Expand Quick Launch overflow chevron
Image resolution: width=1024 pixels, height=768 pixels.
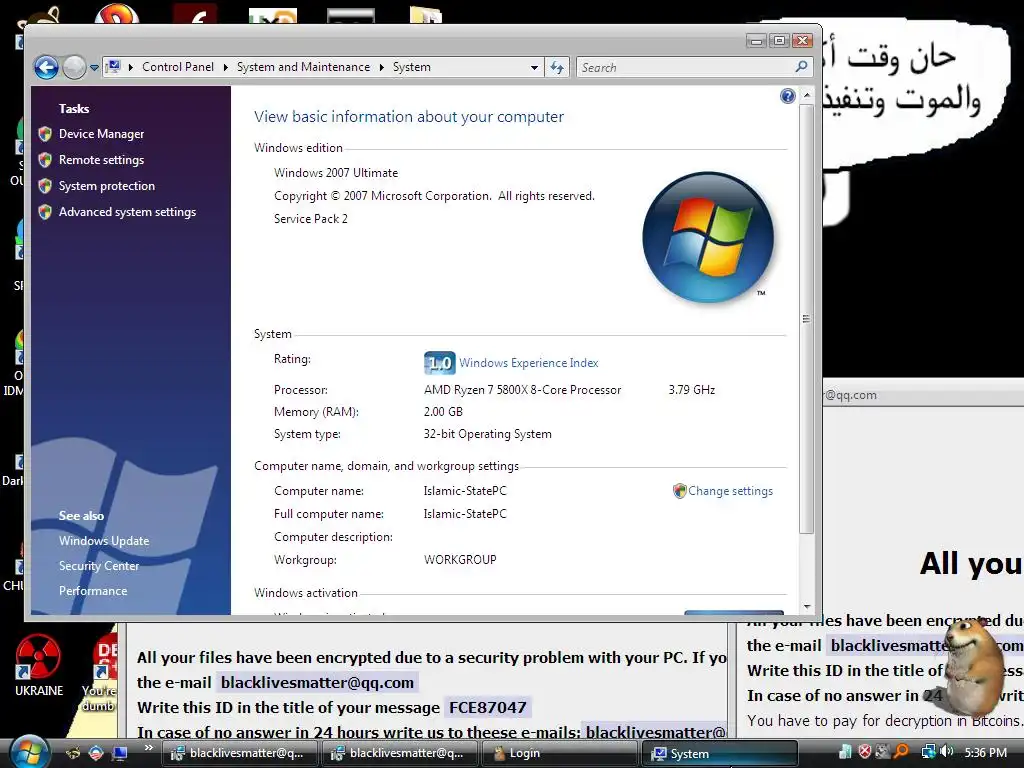pos(149,748)
